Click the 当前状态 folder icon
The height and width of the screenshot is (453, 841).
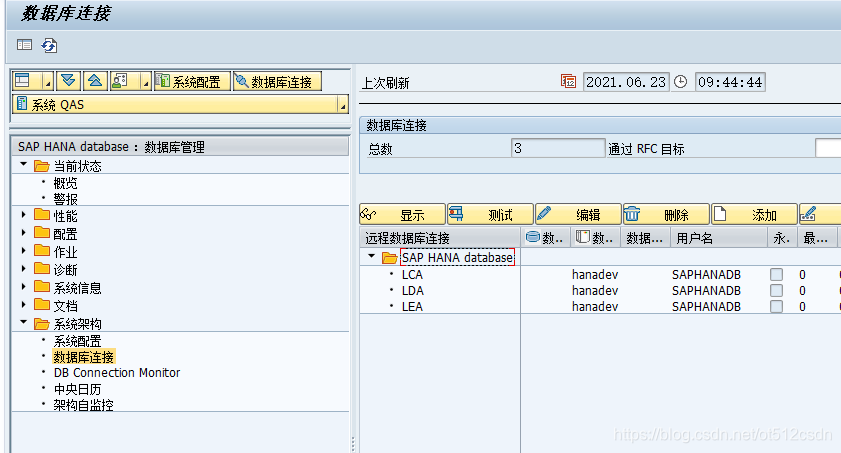(x=42, y=166)
